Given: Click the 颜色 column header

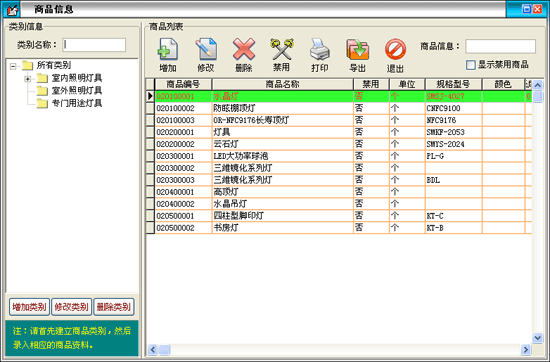Looking at the screenshot, I should [x=503, y=84].
